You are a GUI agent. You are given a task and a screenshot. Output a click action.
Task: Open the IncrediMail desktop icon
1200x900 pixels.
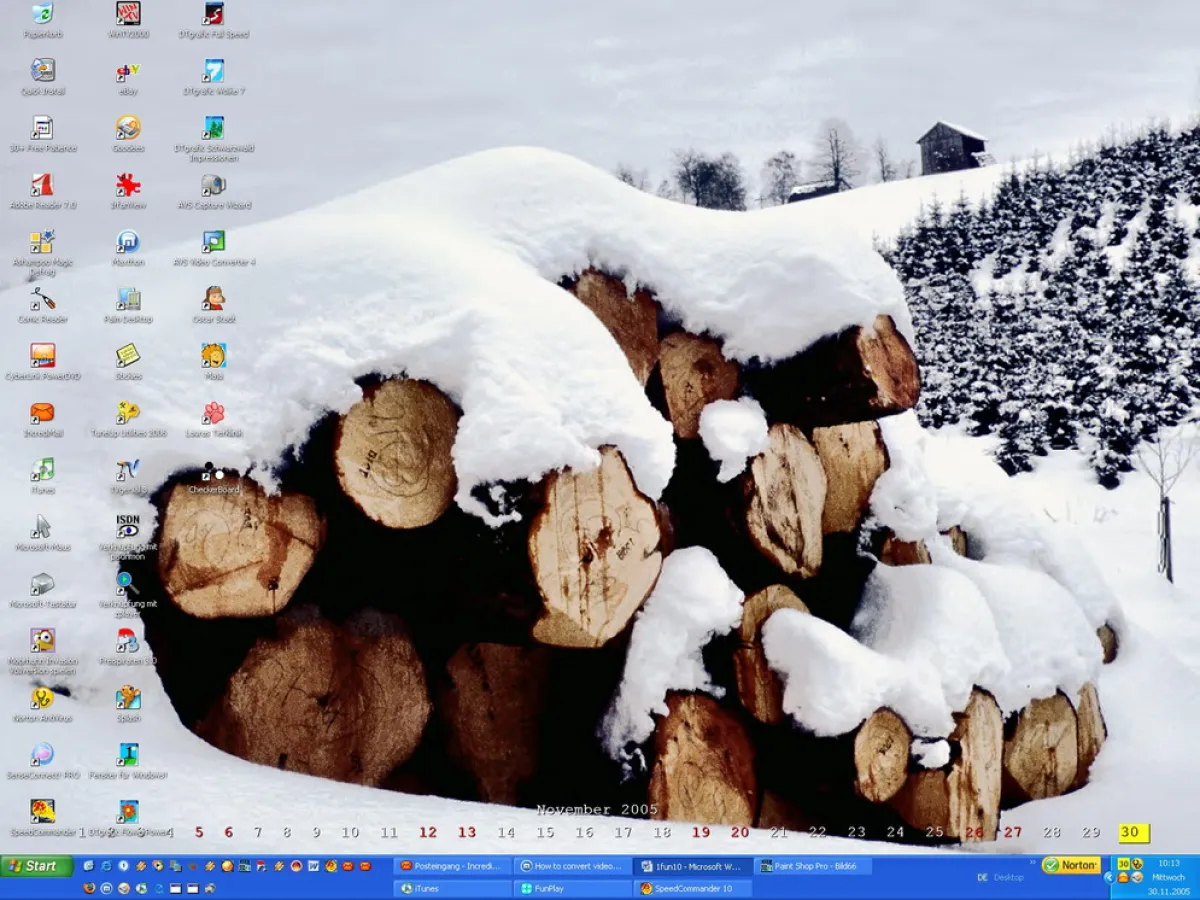coord(42,414)
